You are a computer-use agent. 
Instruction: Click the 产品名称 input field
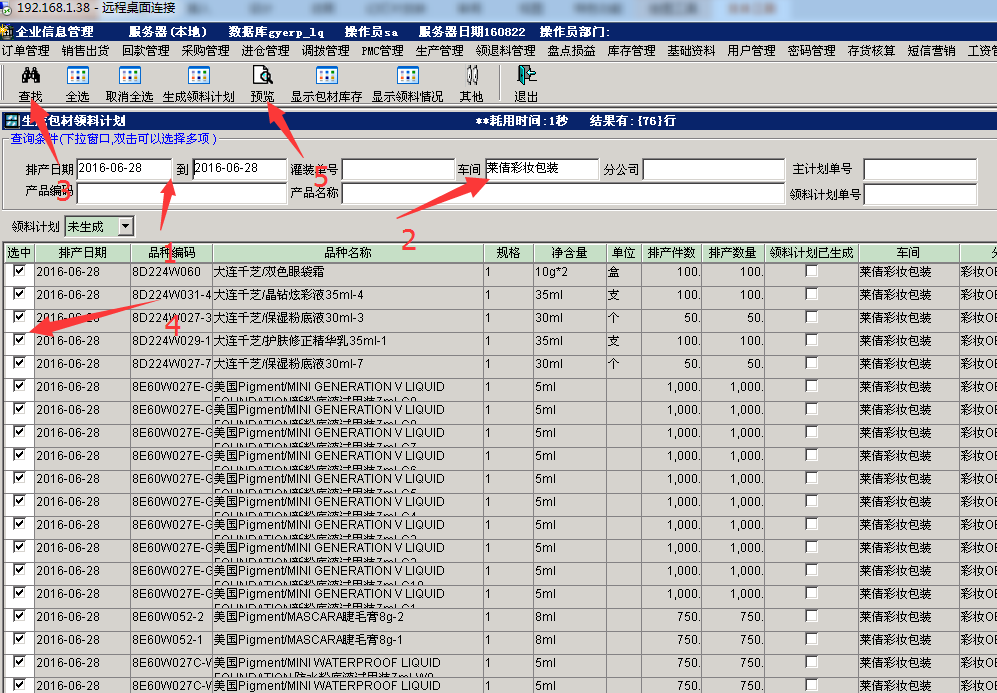(x=563, y=194)
